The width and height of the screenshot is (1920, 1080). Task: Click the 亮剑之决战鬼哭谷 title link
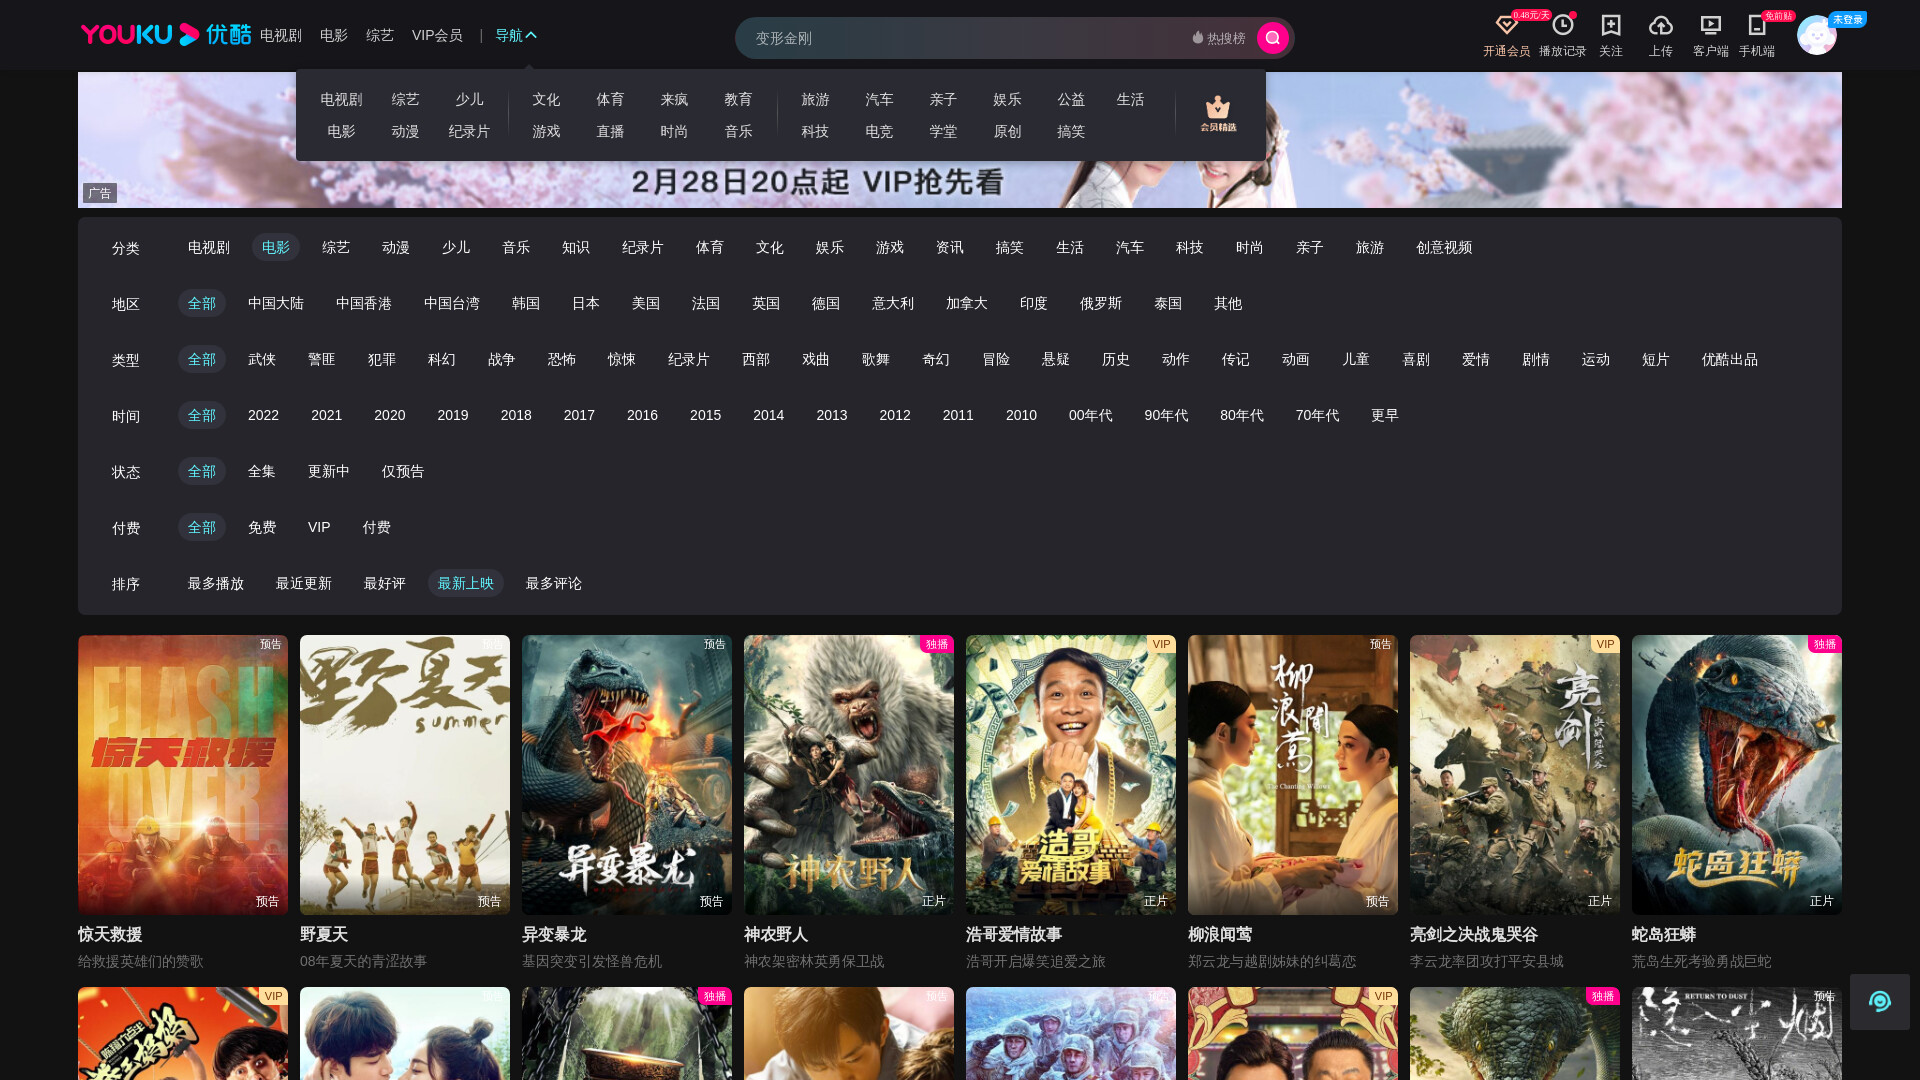[x=1474, y=934]
